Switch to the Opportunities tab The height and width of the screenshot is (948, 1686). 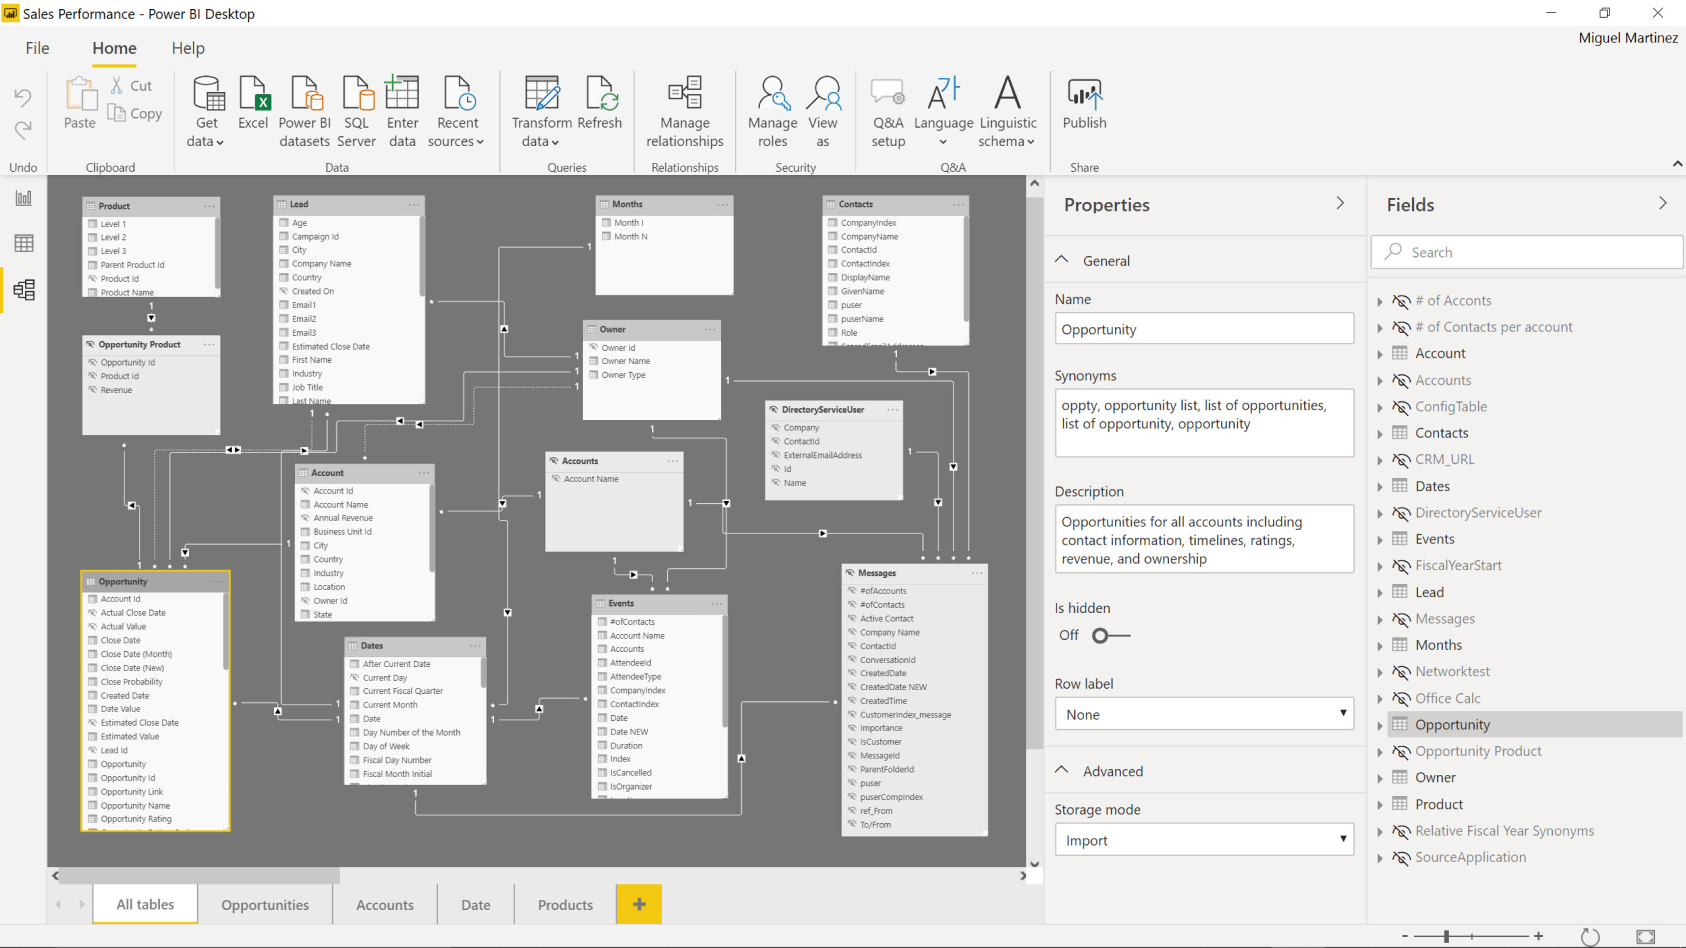pos(264,904)
